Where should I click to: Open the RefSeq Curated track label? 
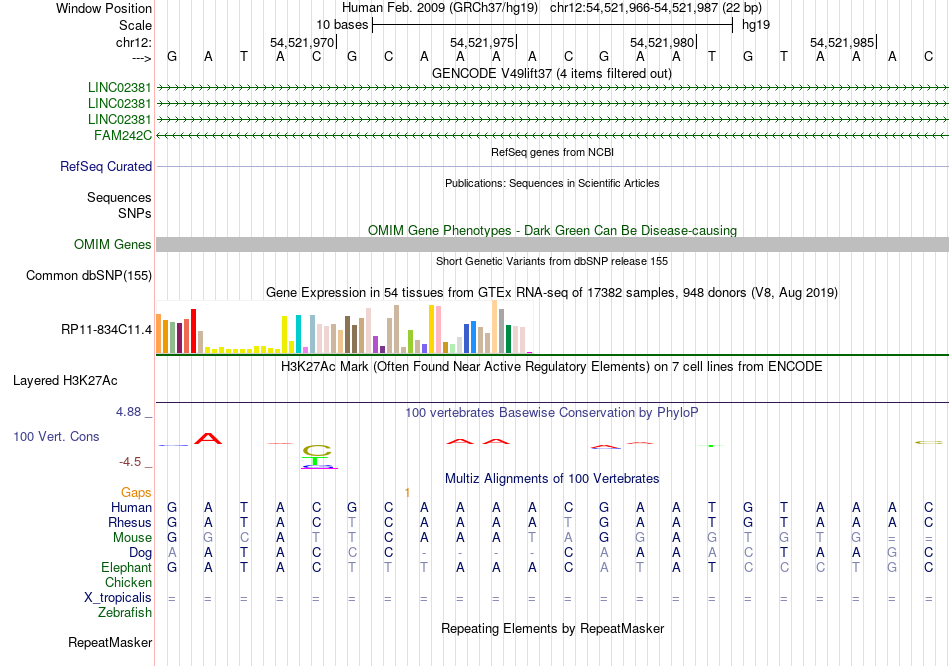106,166
